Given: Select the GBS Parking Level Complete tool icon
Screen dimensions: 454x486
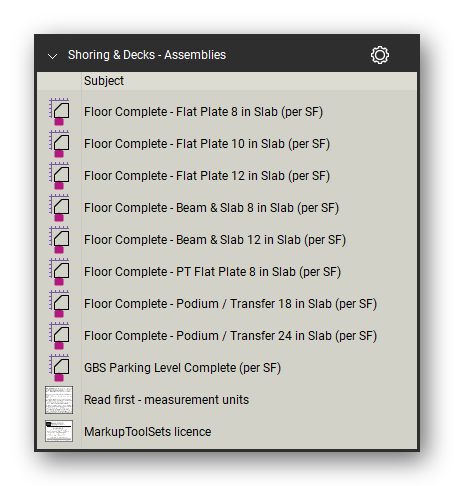Looking at the screenshot, I should 59,368.
